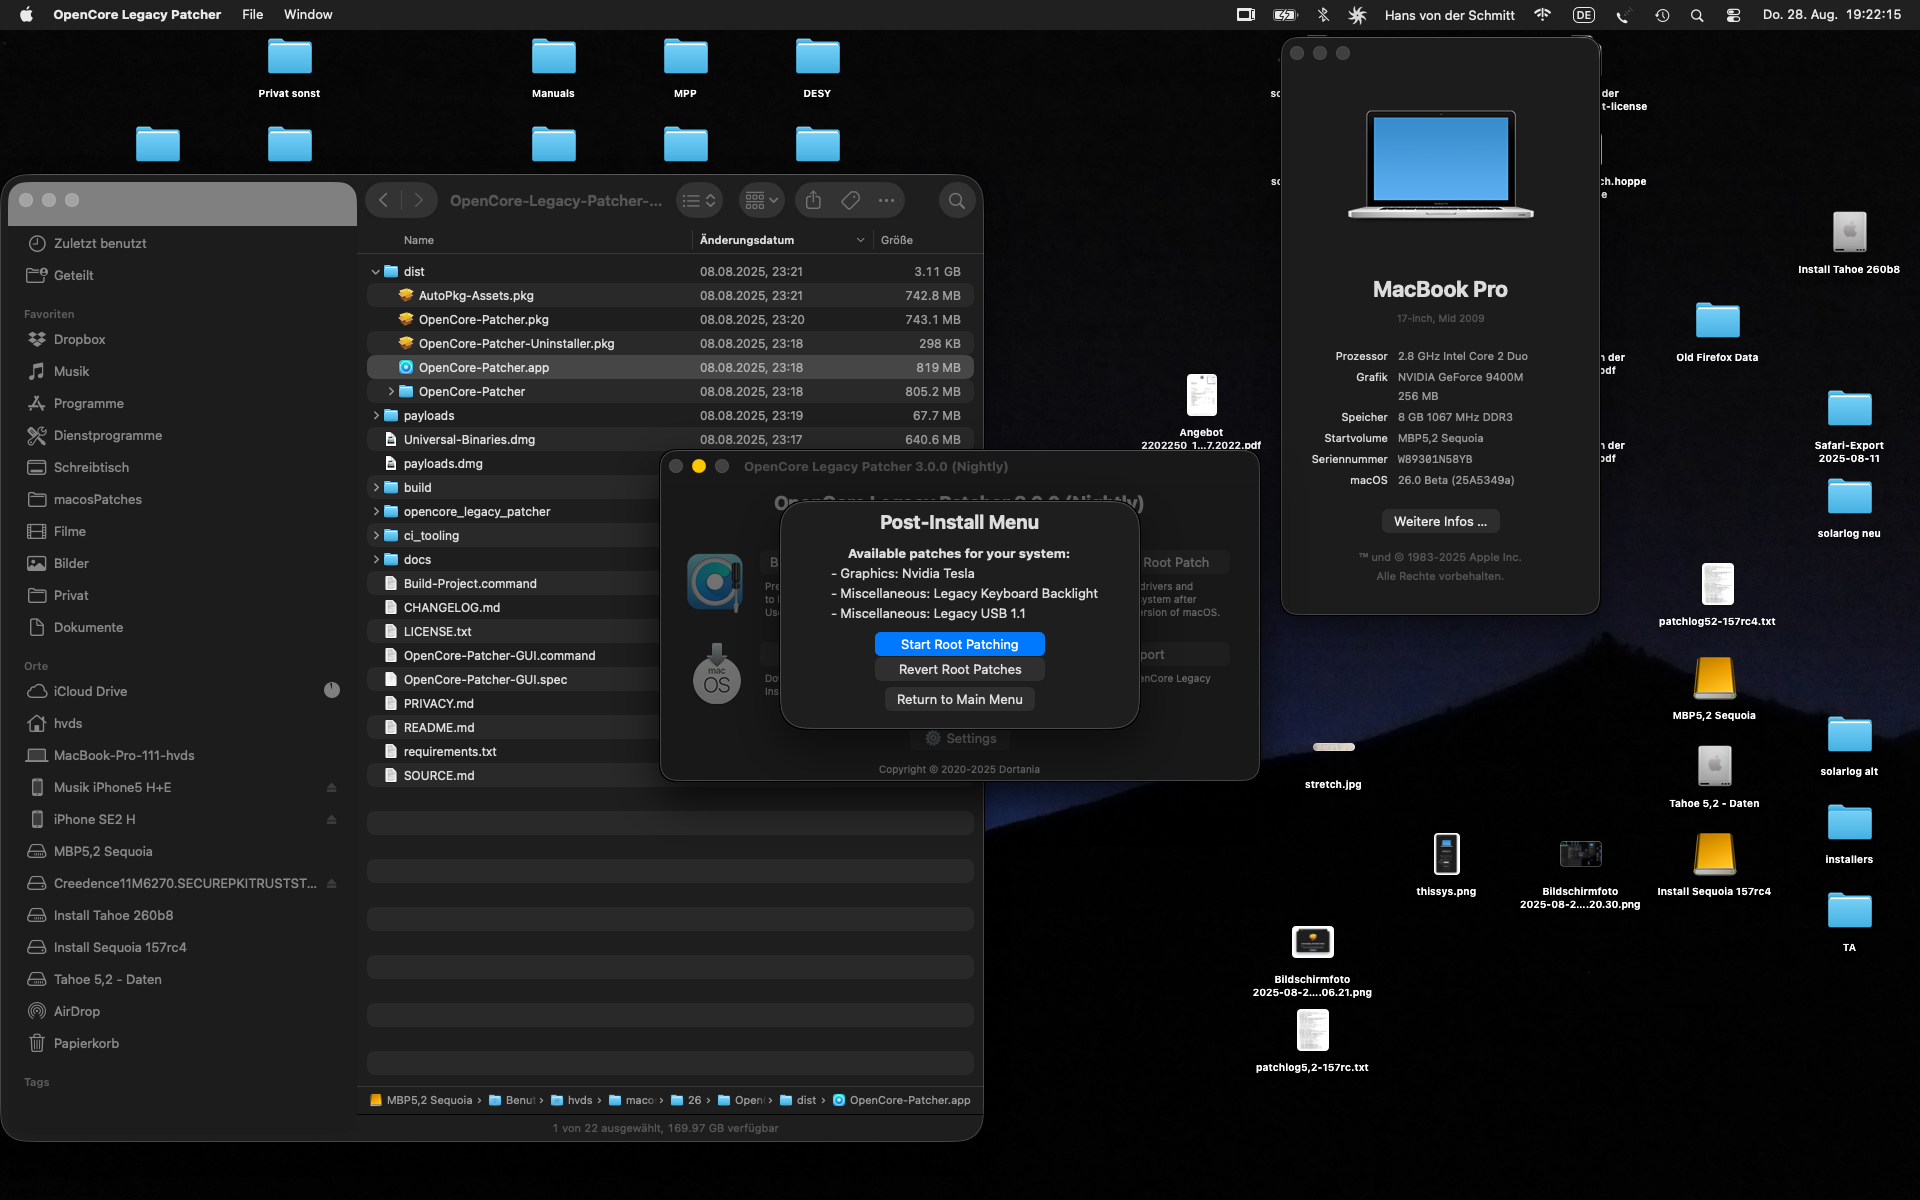Open the File menu

click(252, 15)
